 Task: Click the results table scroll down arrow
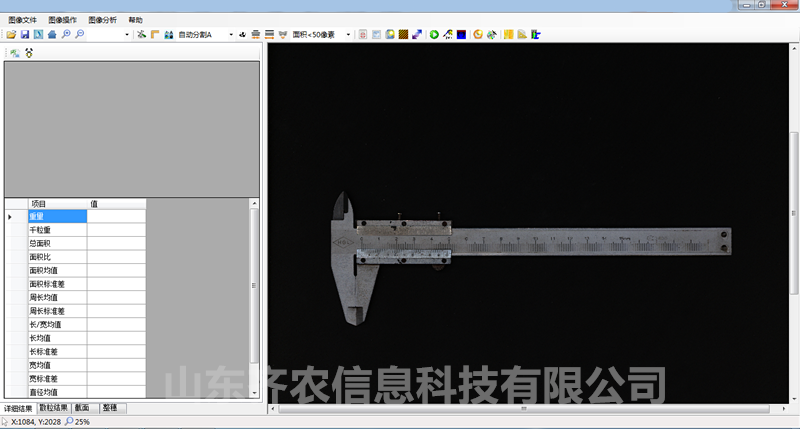coord(254,393)
